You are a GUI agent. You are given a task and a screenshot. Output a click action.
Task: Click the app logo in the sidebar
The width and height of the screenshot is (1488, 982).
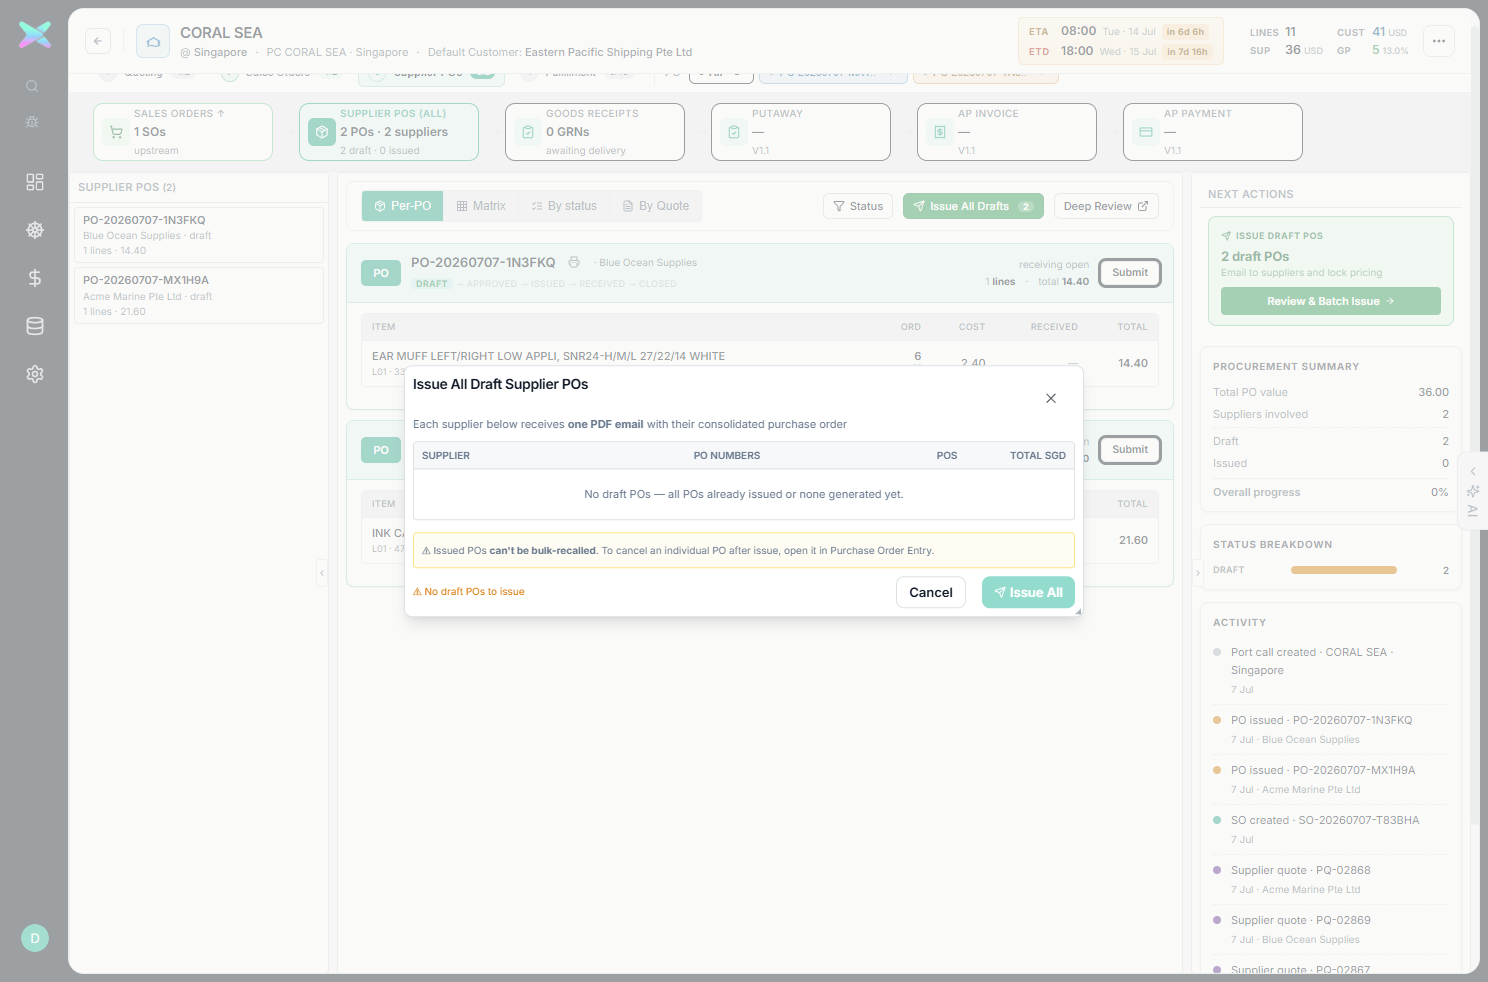(35, 35)
